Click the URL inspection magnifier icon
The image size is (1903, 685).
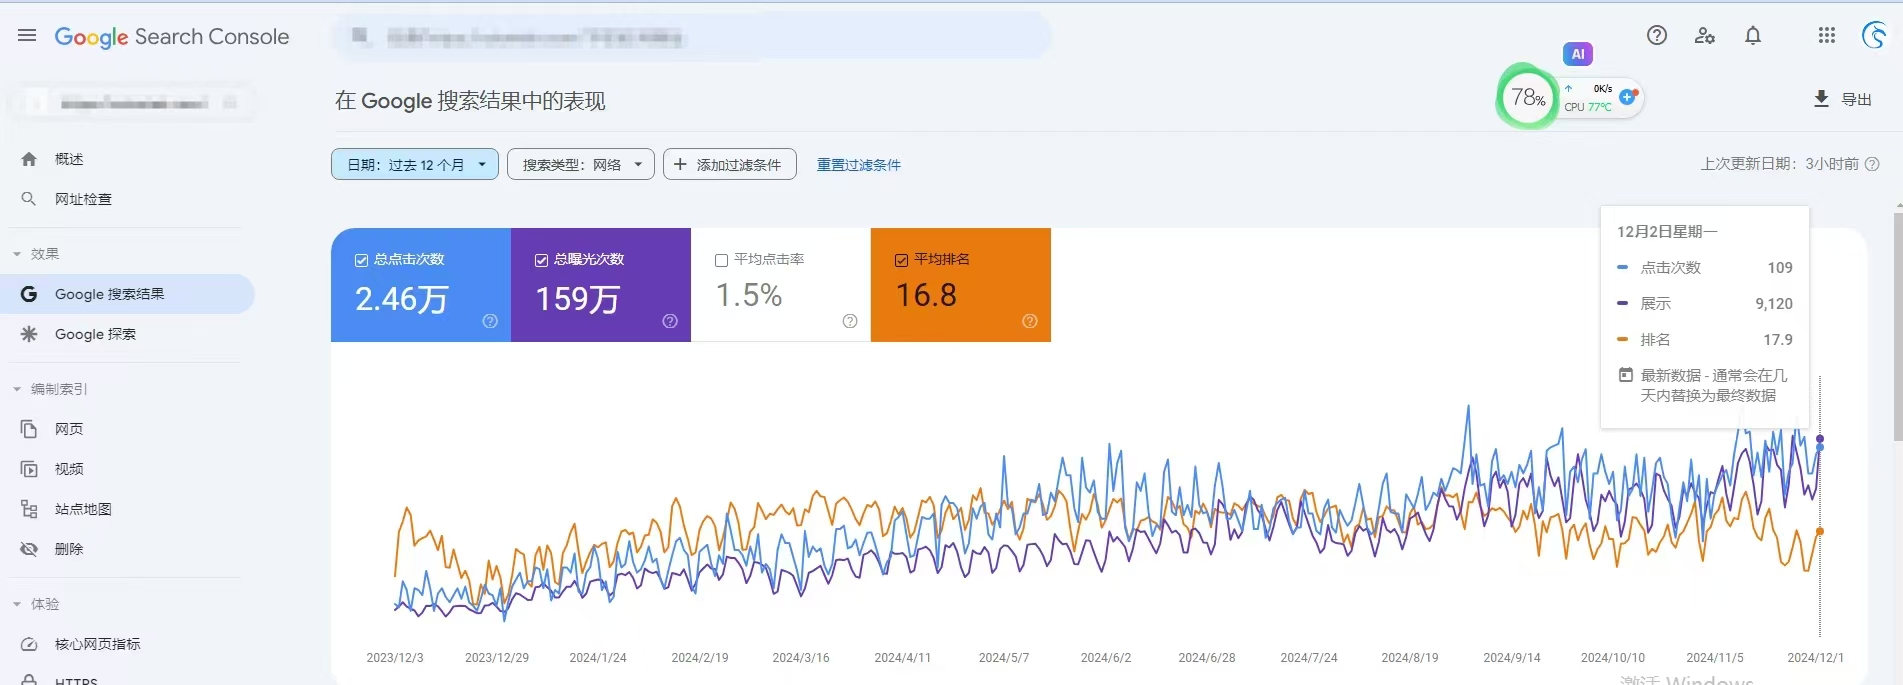coord(29,199)
